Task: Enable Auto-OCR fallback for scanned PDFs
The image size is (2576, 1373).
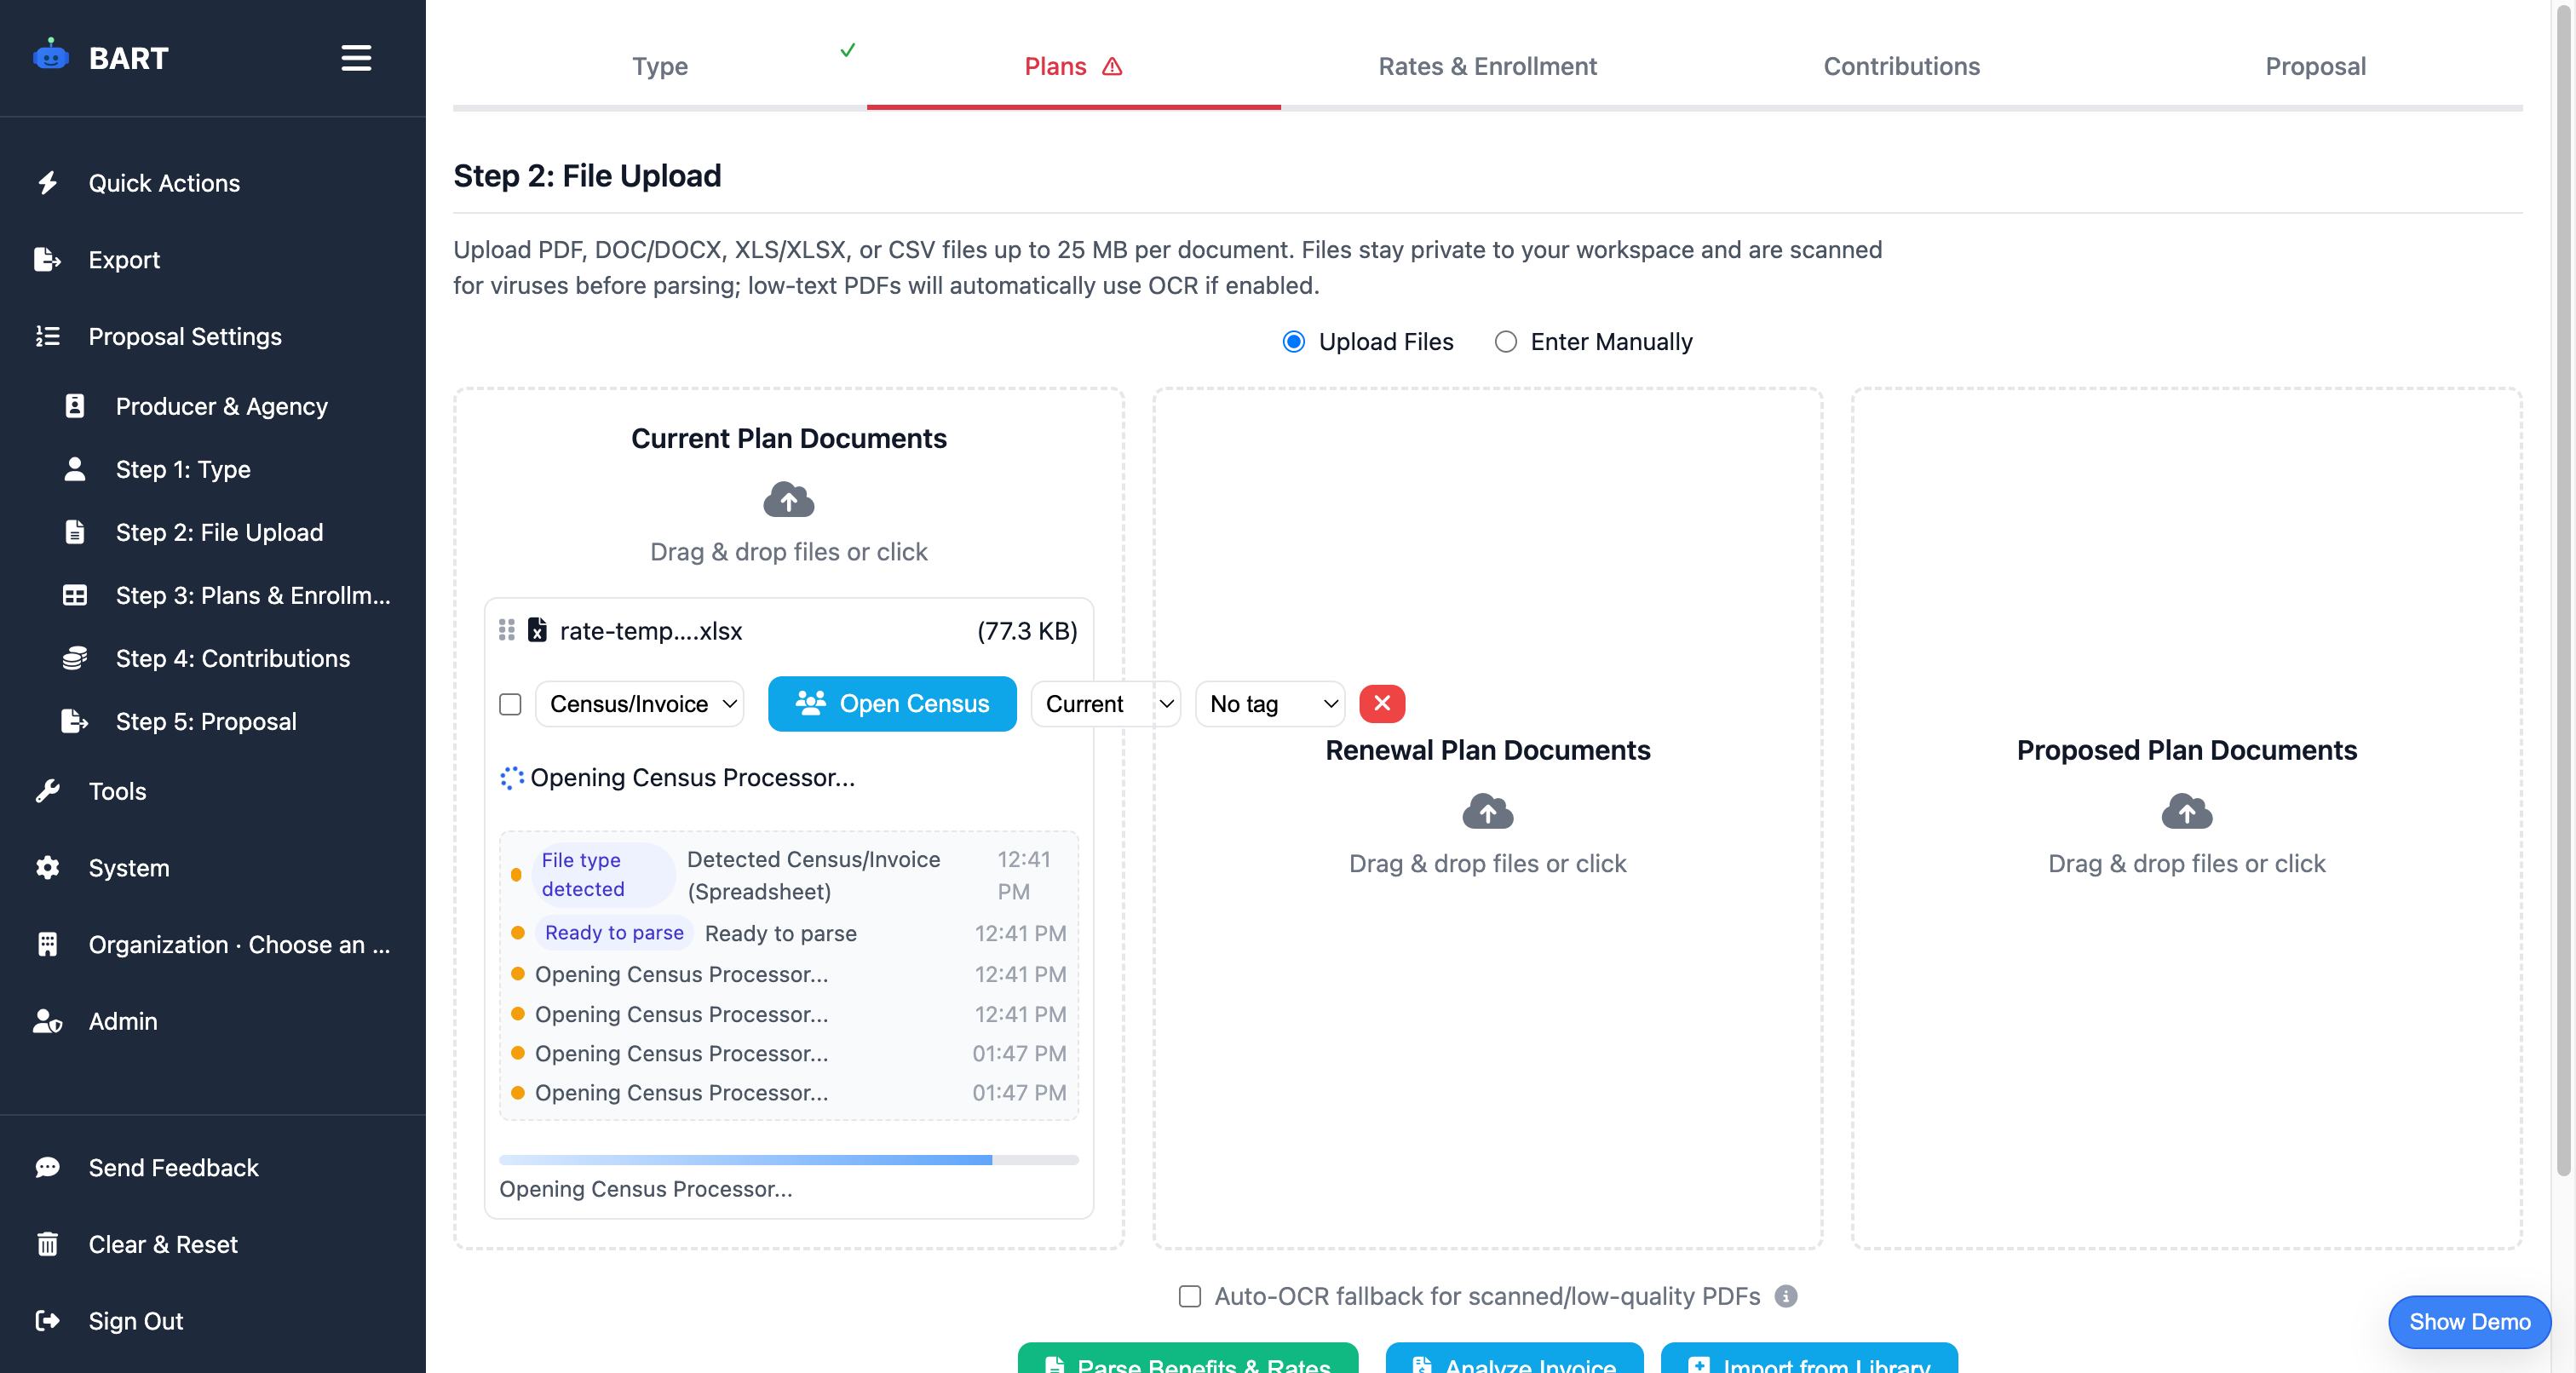Action: pos(1189,1296)
